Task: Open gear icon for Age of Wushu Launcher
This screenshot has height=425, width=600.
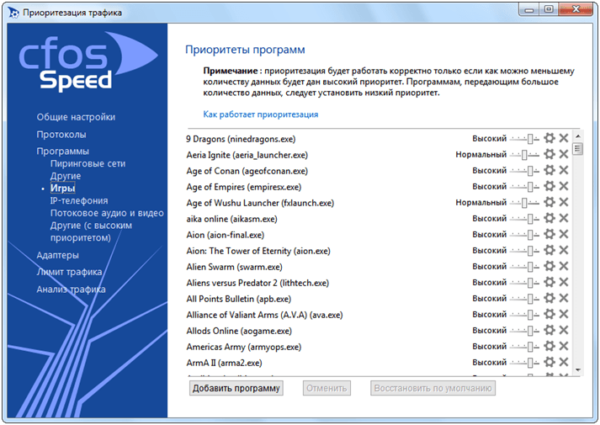Action: 549,202
